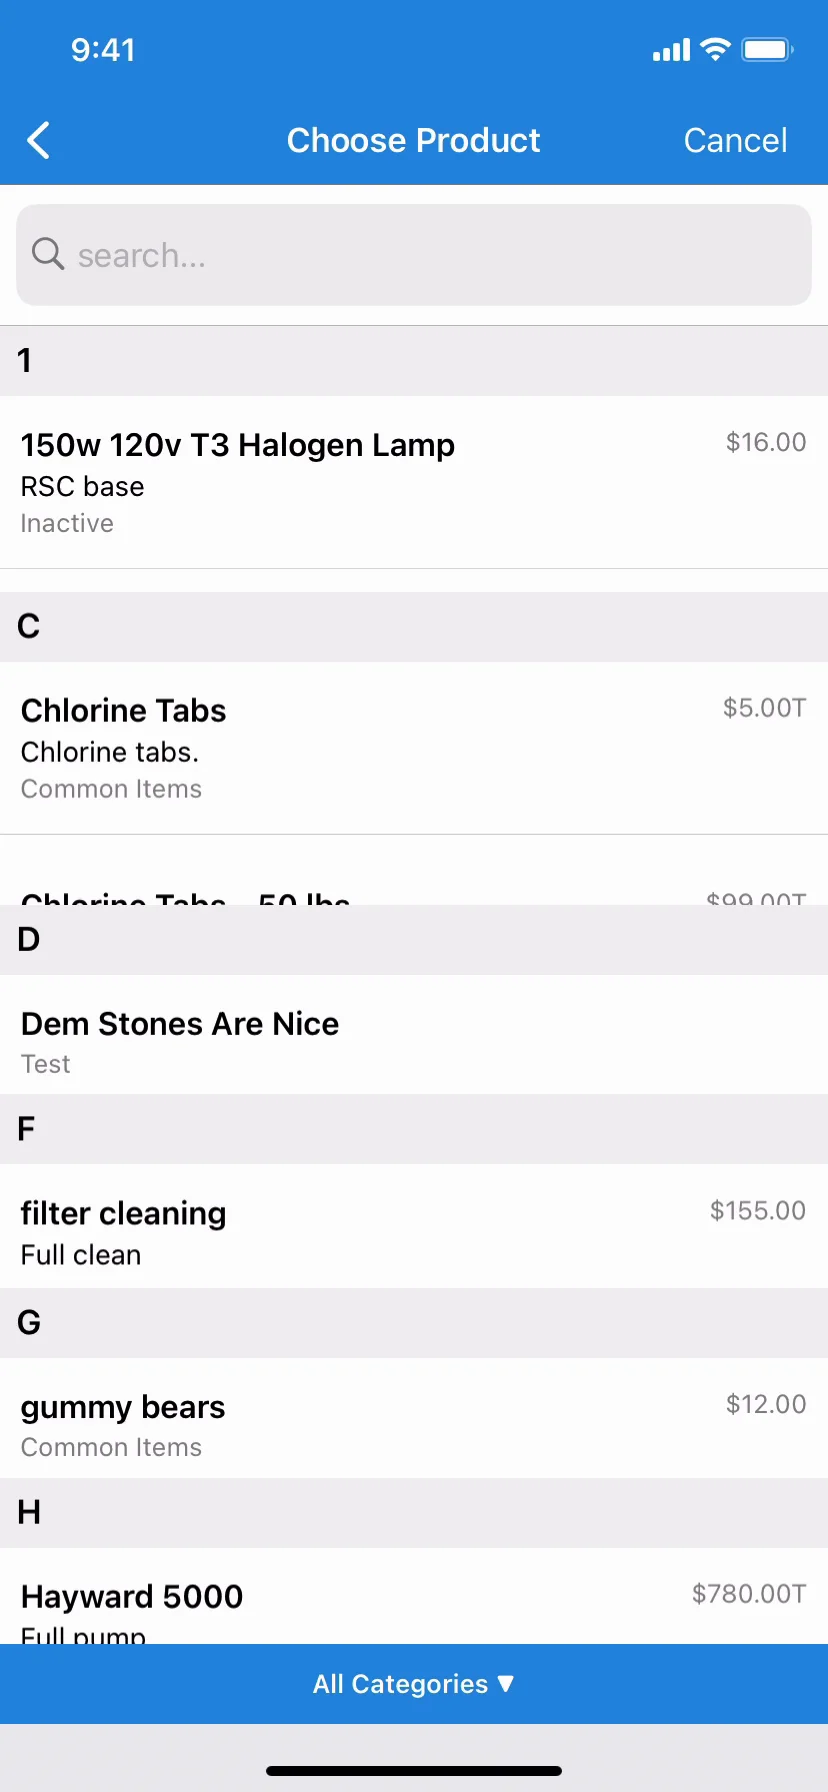828x1792 pixels.
Task: Tap the clock showing 9:41
Action: point(103,50)
